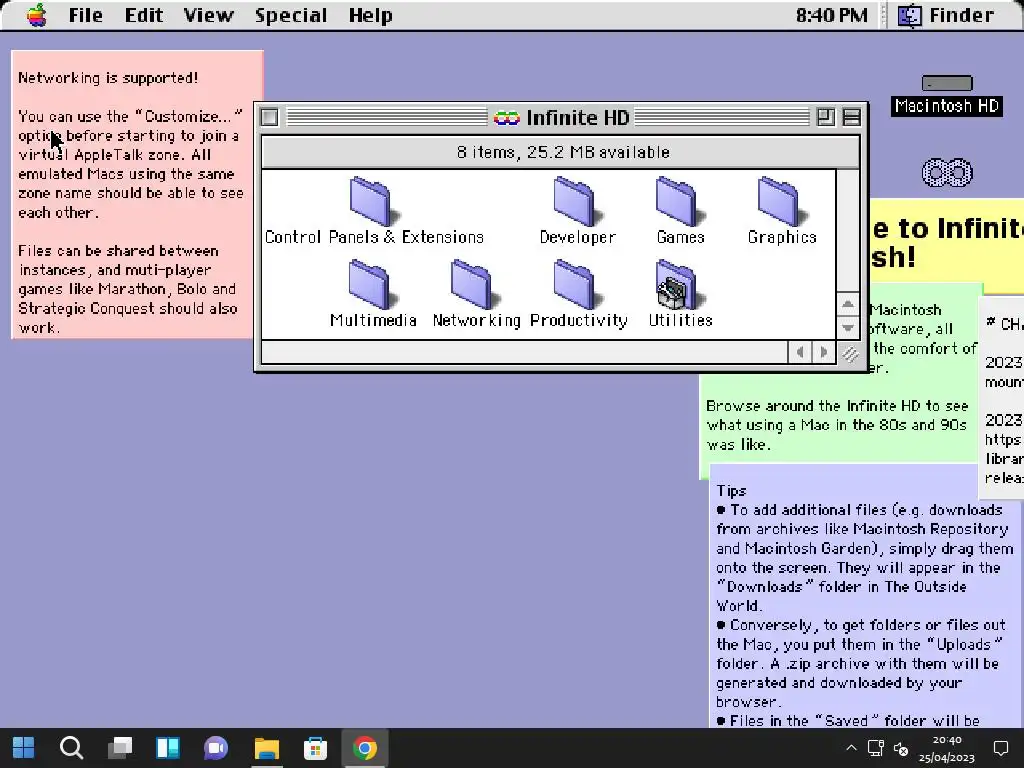Open the Help menu

tap(370, 15)
